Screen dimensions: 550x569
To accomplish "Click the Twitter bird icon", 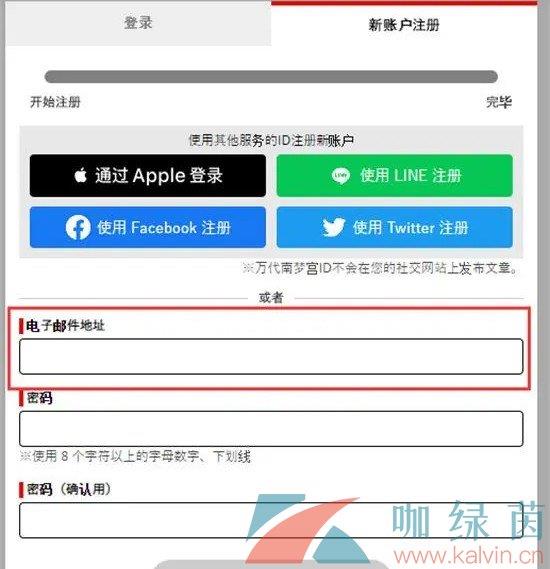I will pyautogui.click(x=333, y=227).
